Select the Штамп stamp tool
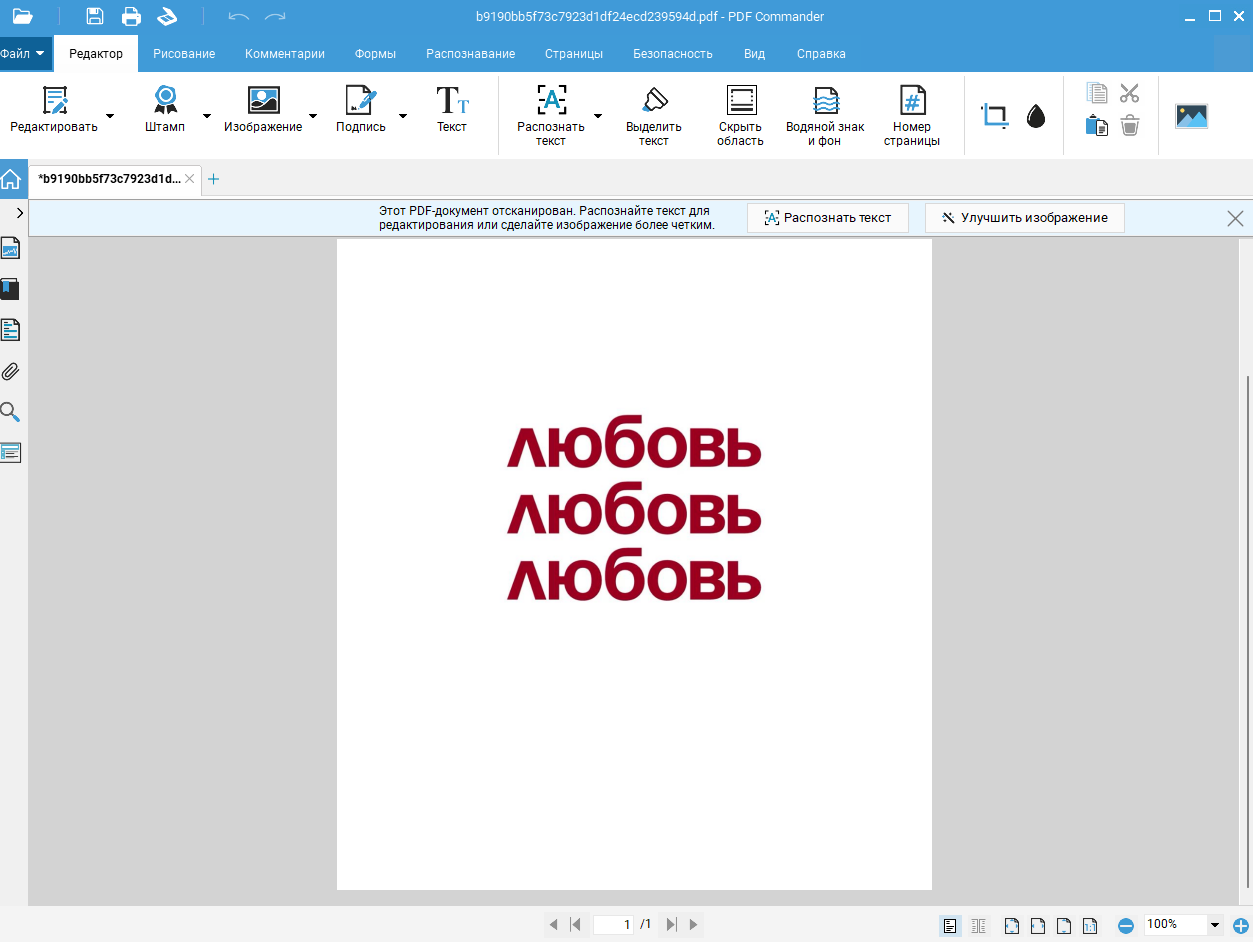Image resolution: width=1253 pixels, height=942 pixels. point(165,110)
